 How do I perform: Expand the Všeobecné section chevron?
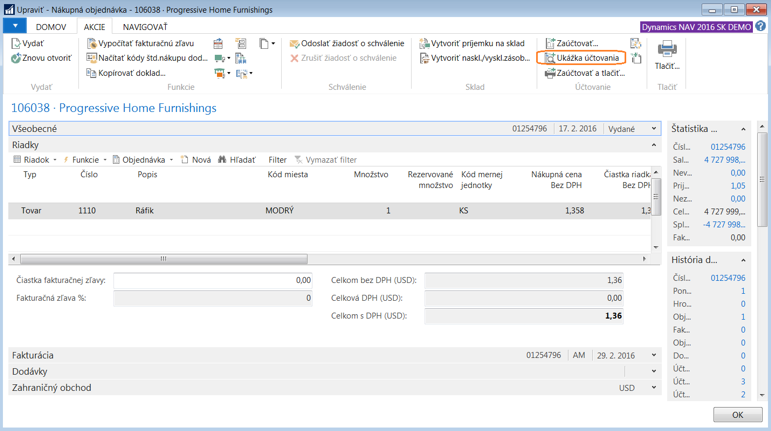pyautogui.click(x=654, y=129)
